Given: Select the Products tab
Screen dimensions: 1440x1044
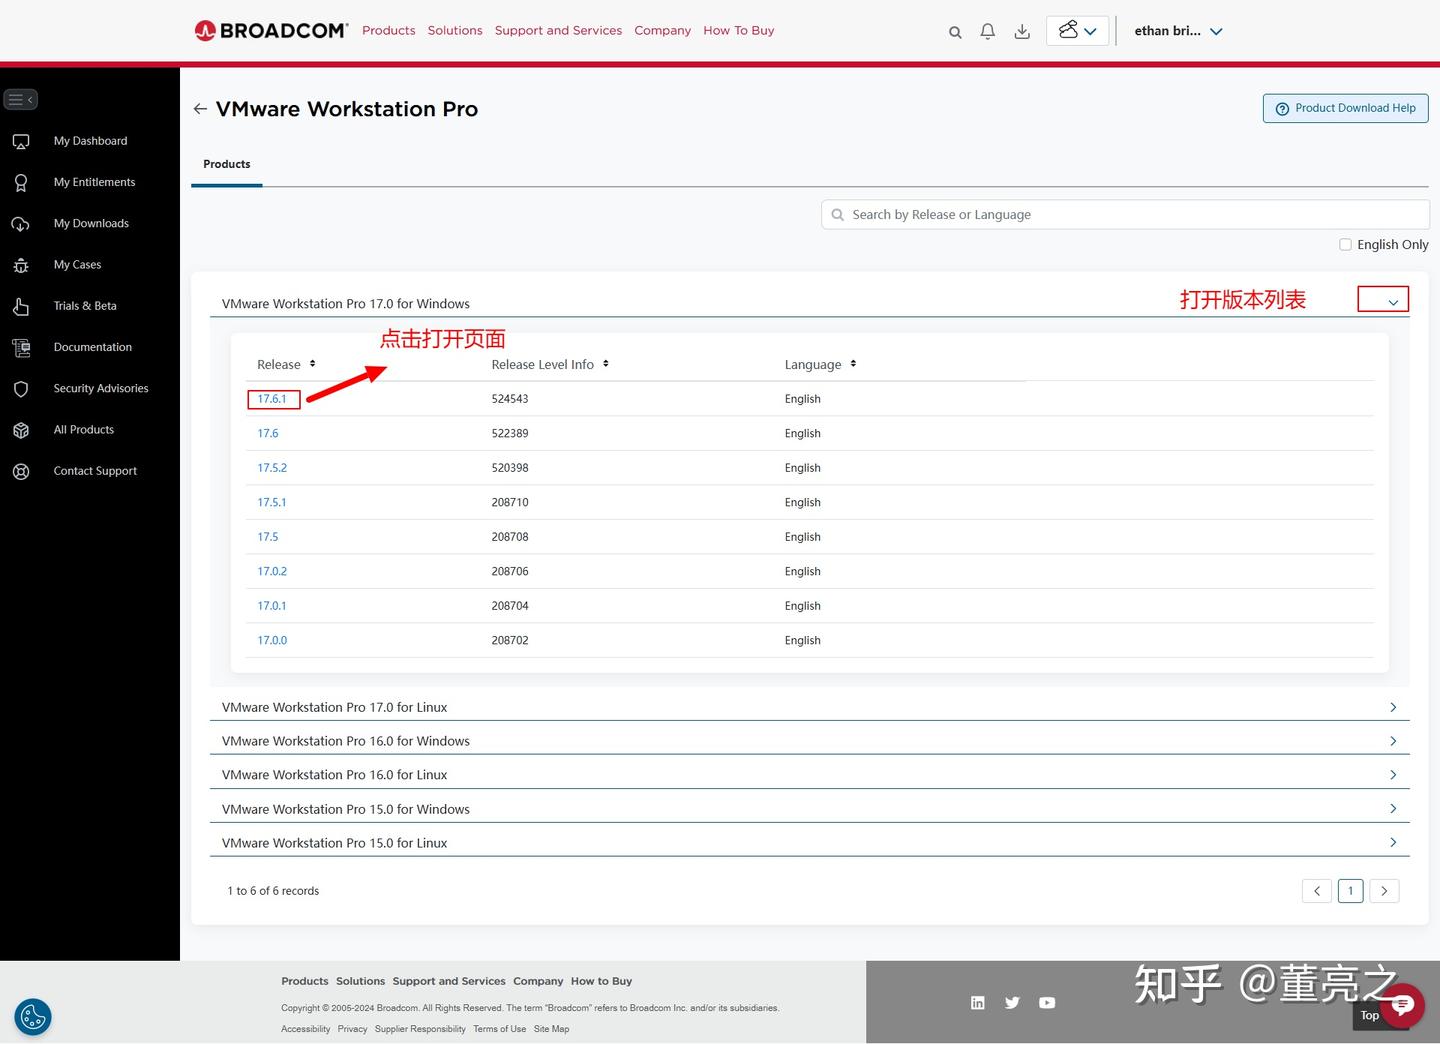Looking at the screenshot, I should (x=227, y=164).
